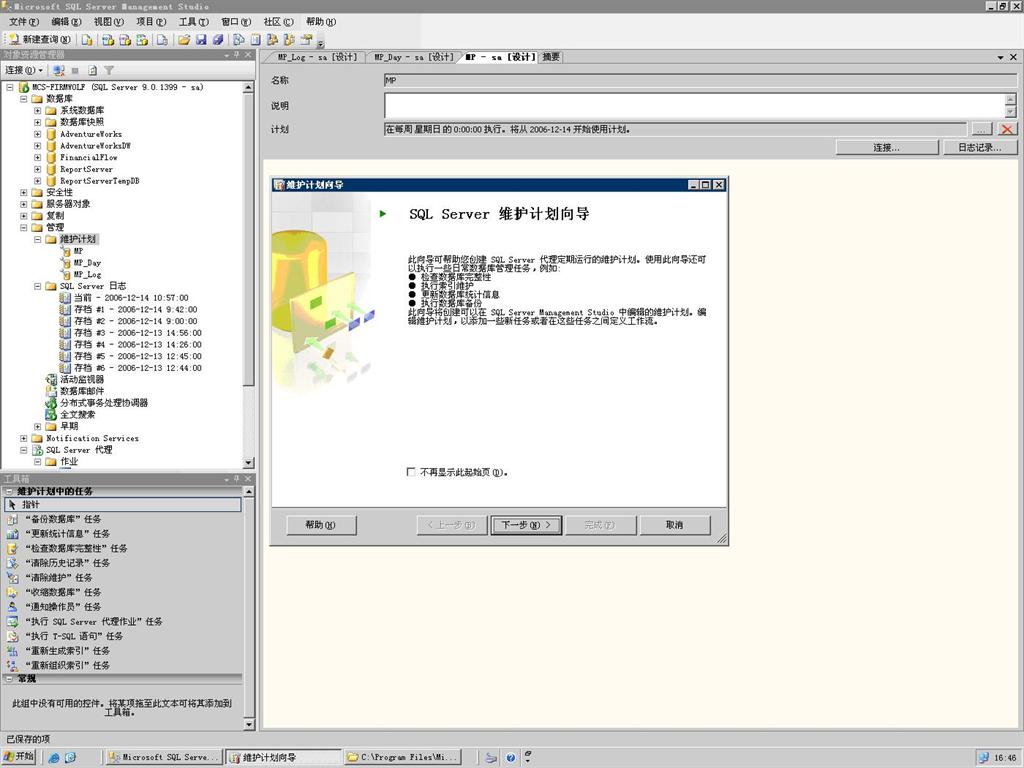
Task: Select the FinancialFlow database
Action: 89,157
